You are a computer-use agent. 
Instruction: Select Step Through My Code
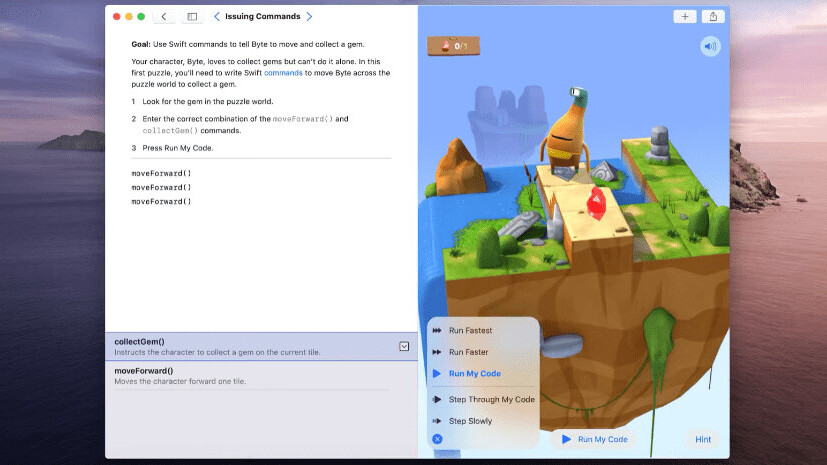(490, 399)
